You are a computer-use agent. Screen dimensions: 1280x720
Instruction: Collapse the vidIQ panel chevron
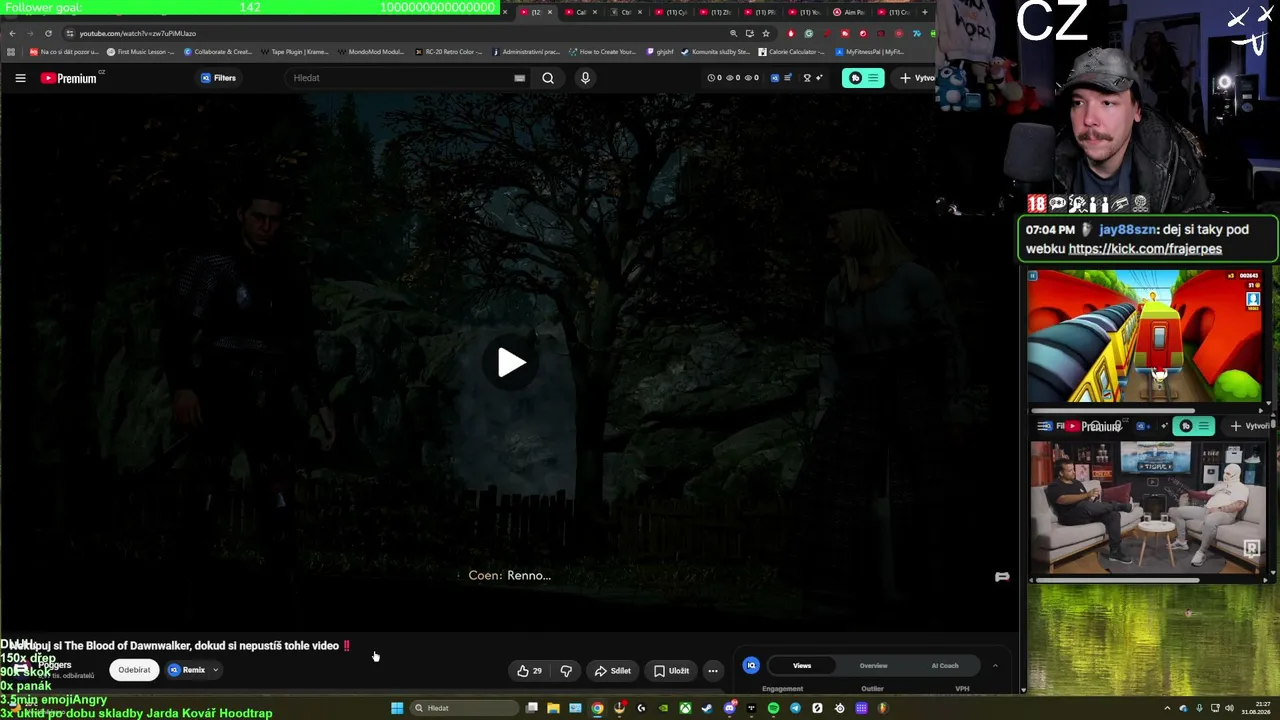pos(995,666)
